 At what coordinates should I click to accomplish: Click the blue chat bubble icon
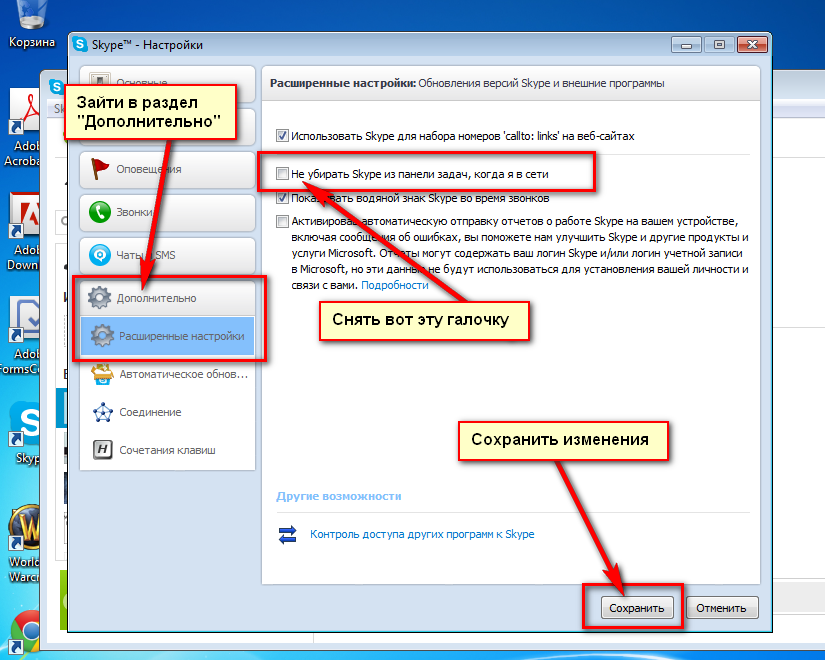click(99, 255)
